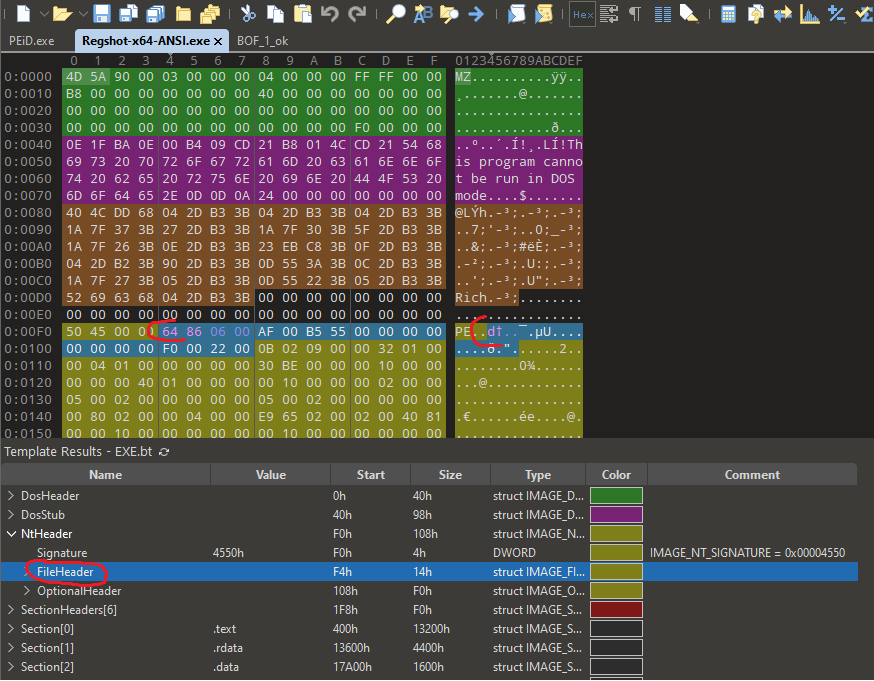Screen dimensions: 874x681
Task: Open the Calculator icon
Action: pyautogui.click(x=728, y=13)
